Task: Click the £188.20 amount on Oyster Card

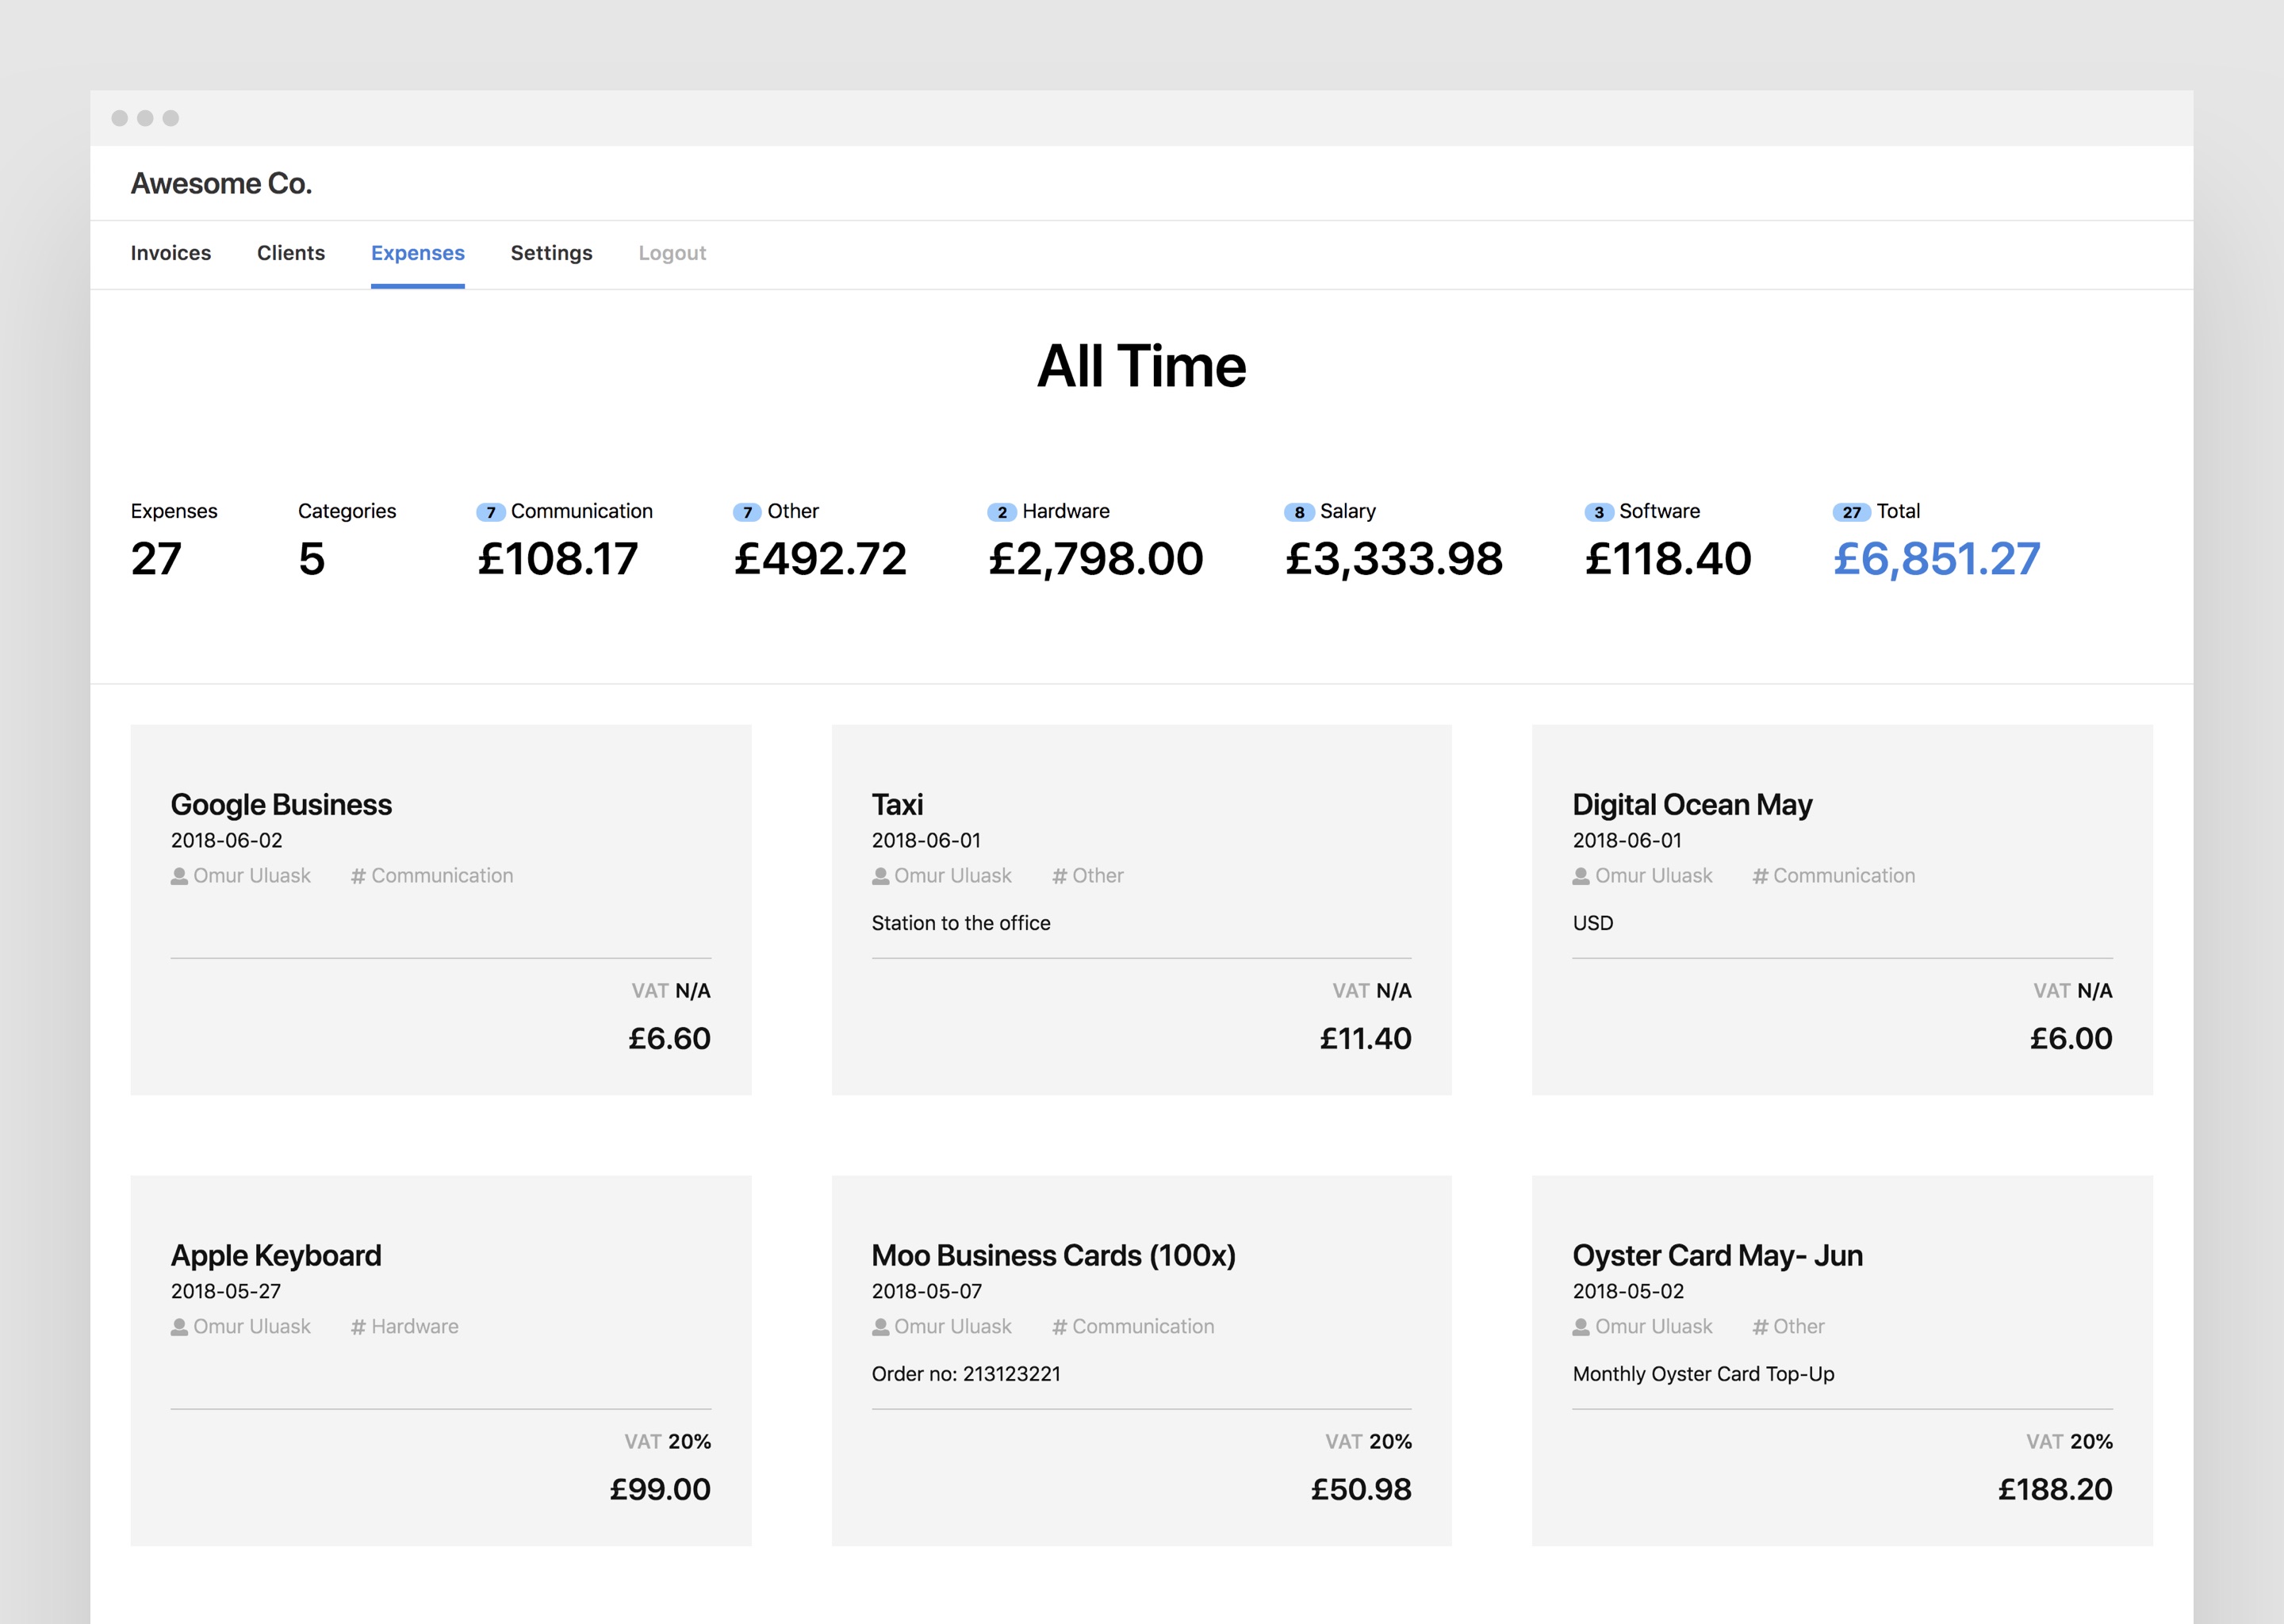Action: tap(2055, 1490)
